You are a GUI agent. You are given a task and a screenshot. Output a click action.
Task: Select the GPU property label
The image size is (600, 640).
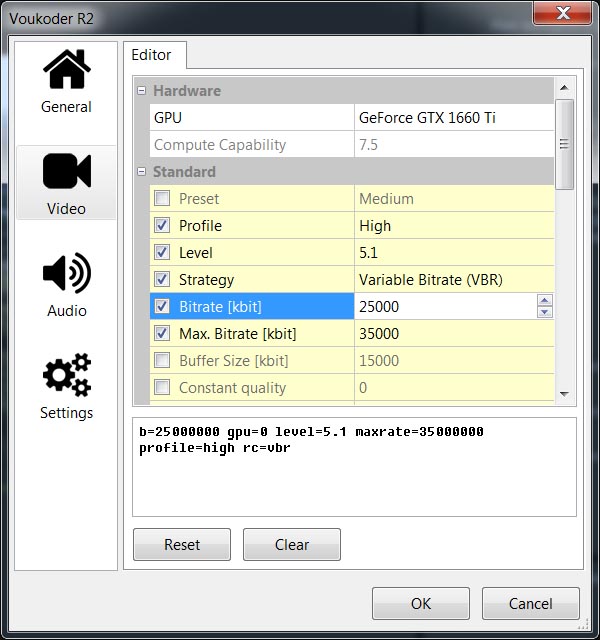tap(168, 118)
